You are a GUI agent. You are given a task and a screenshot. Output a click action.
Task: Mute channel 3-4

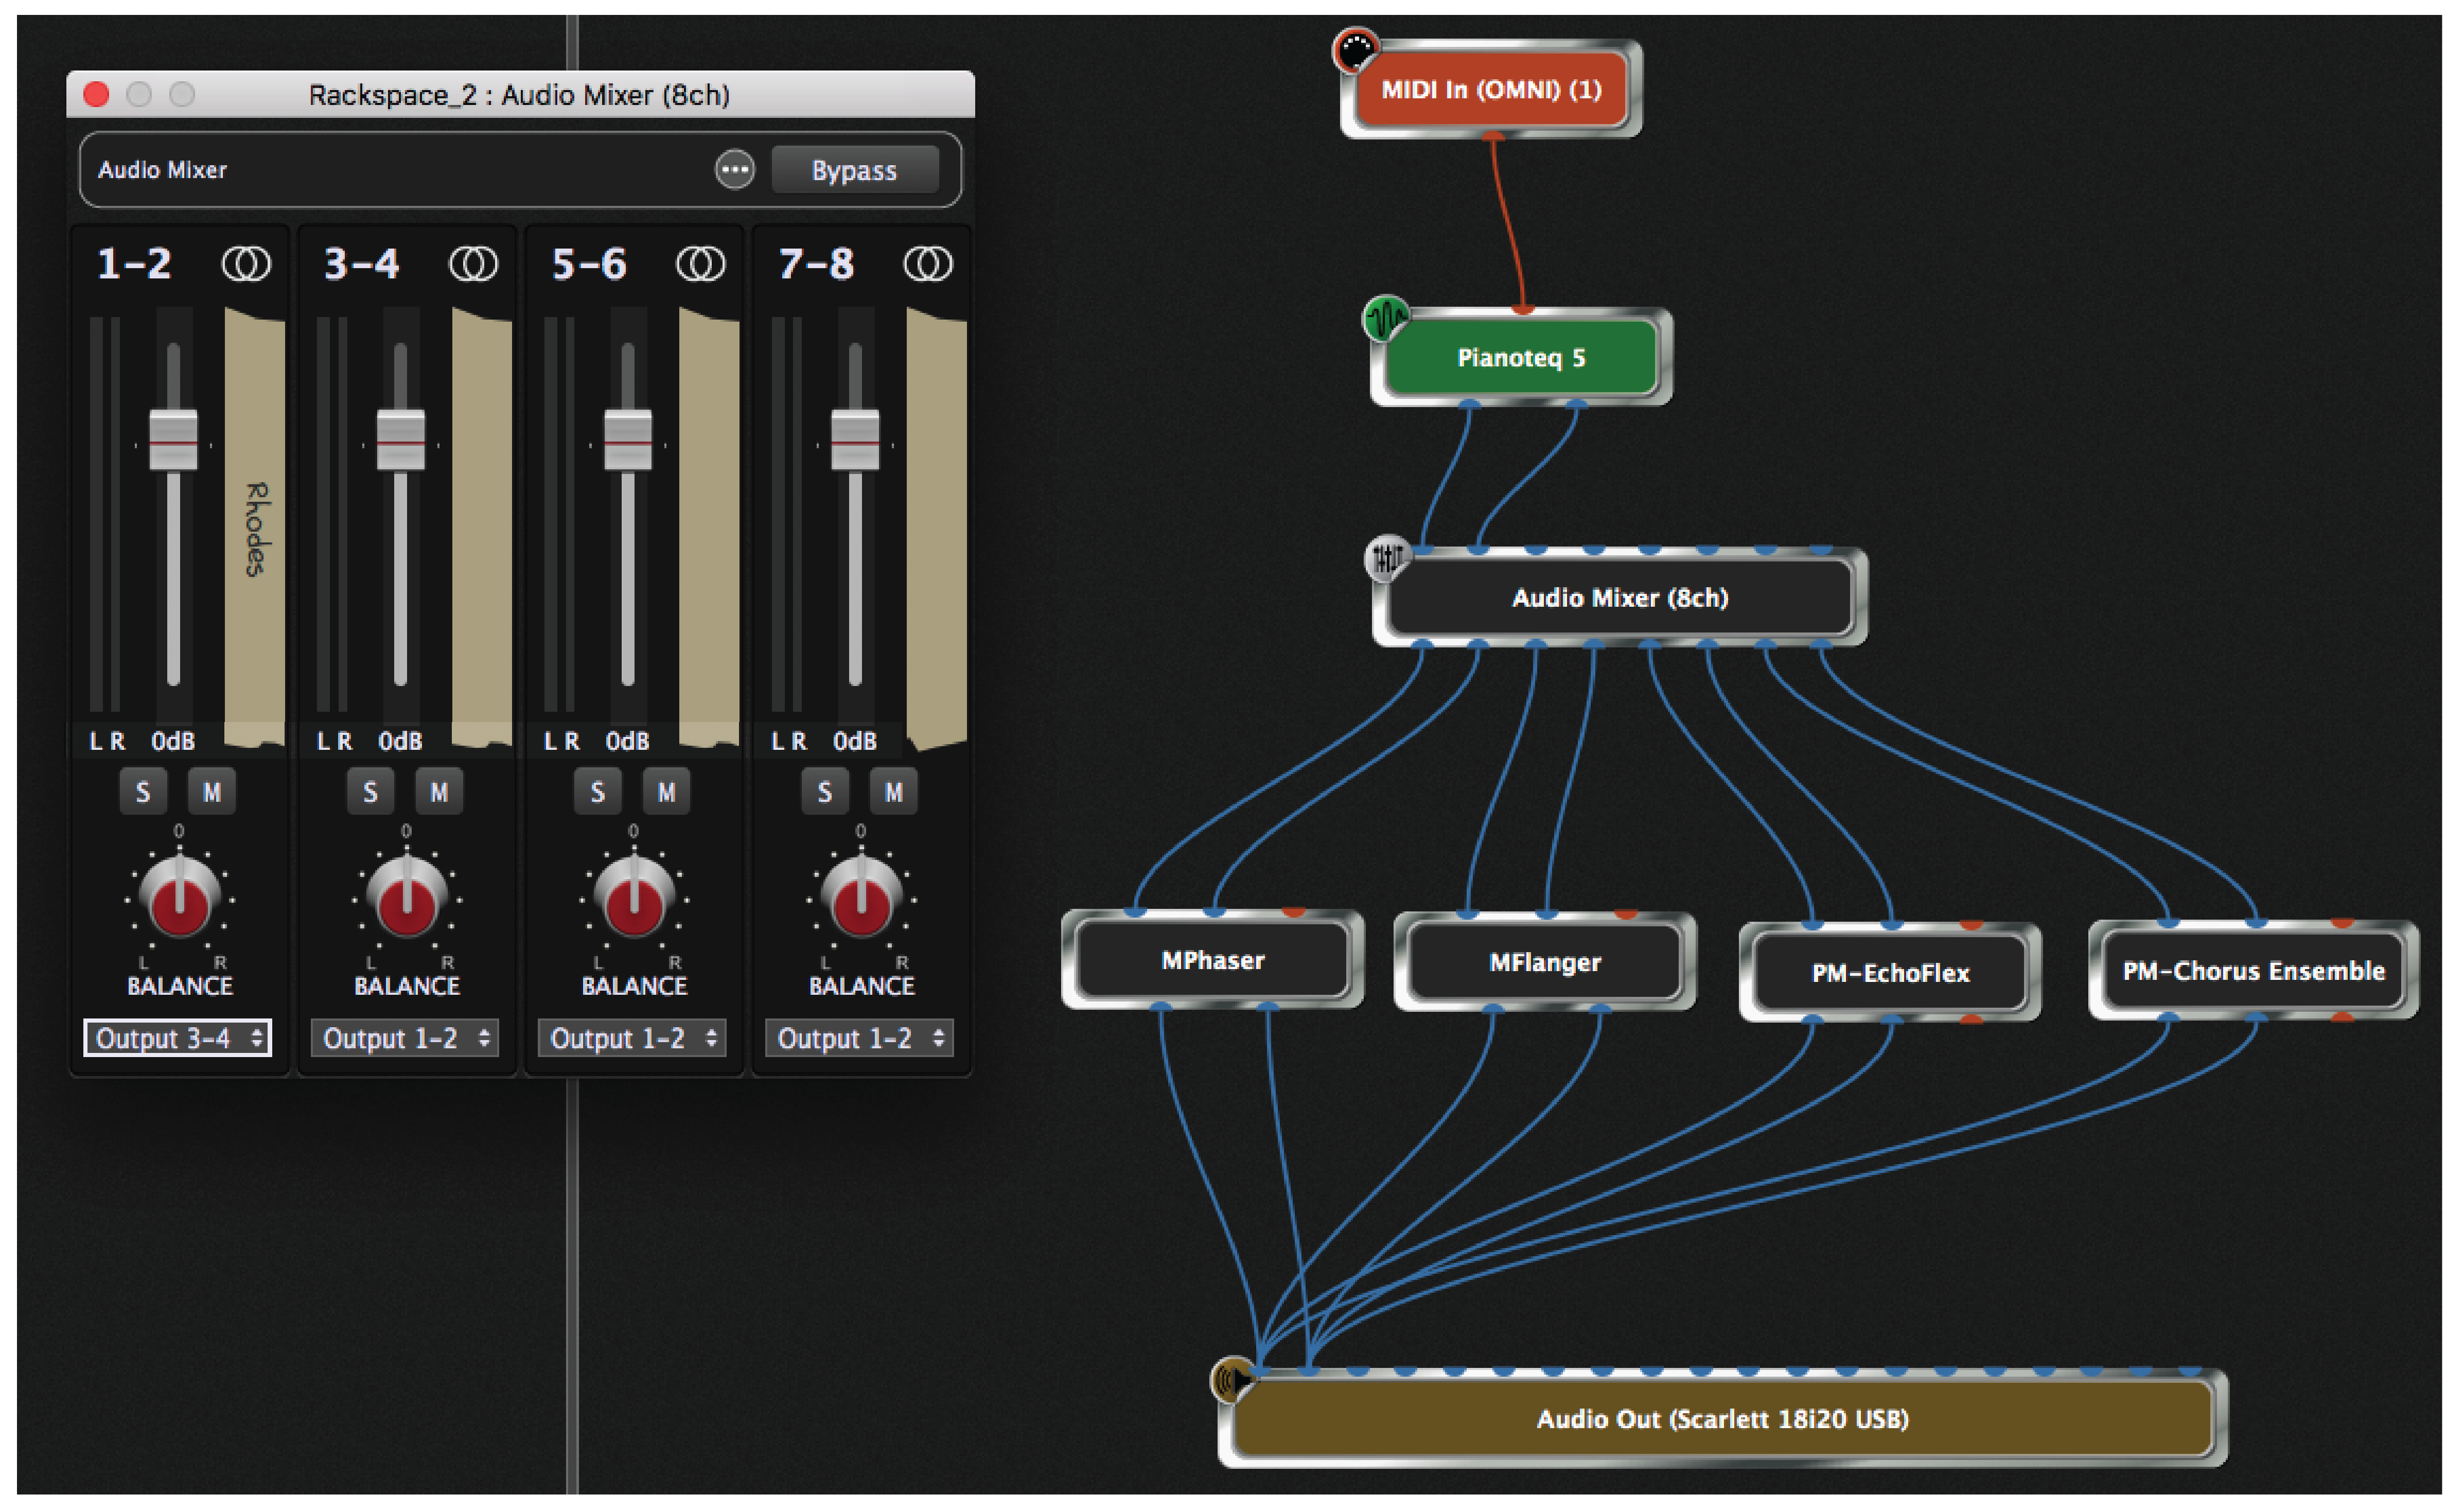click(439, 792)
